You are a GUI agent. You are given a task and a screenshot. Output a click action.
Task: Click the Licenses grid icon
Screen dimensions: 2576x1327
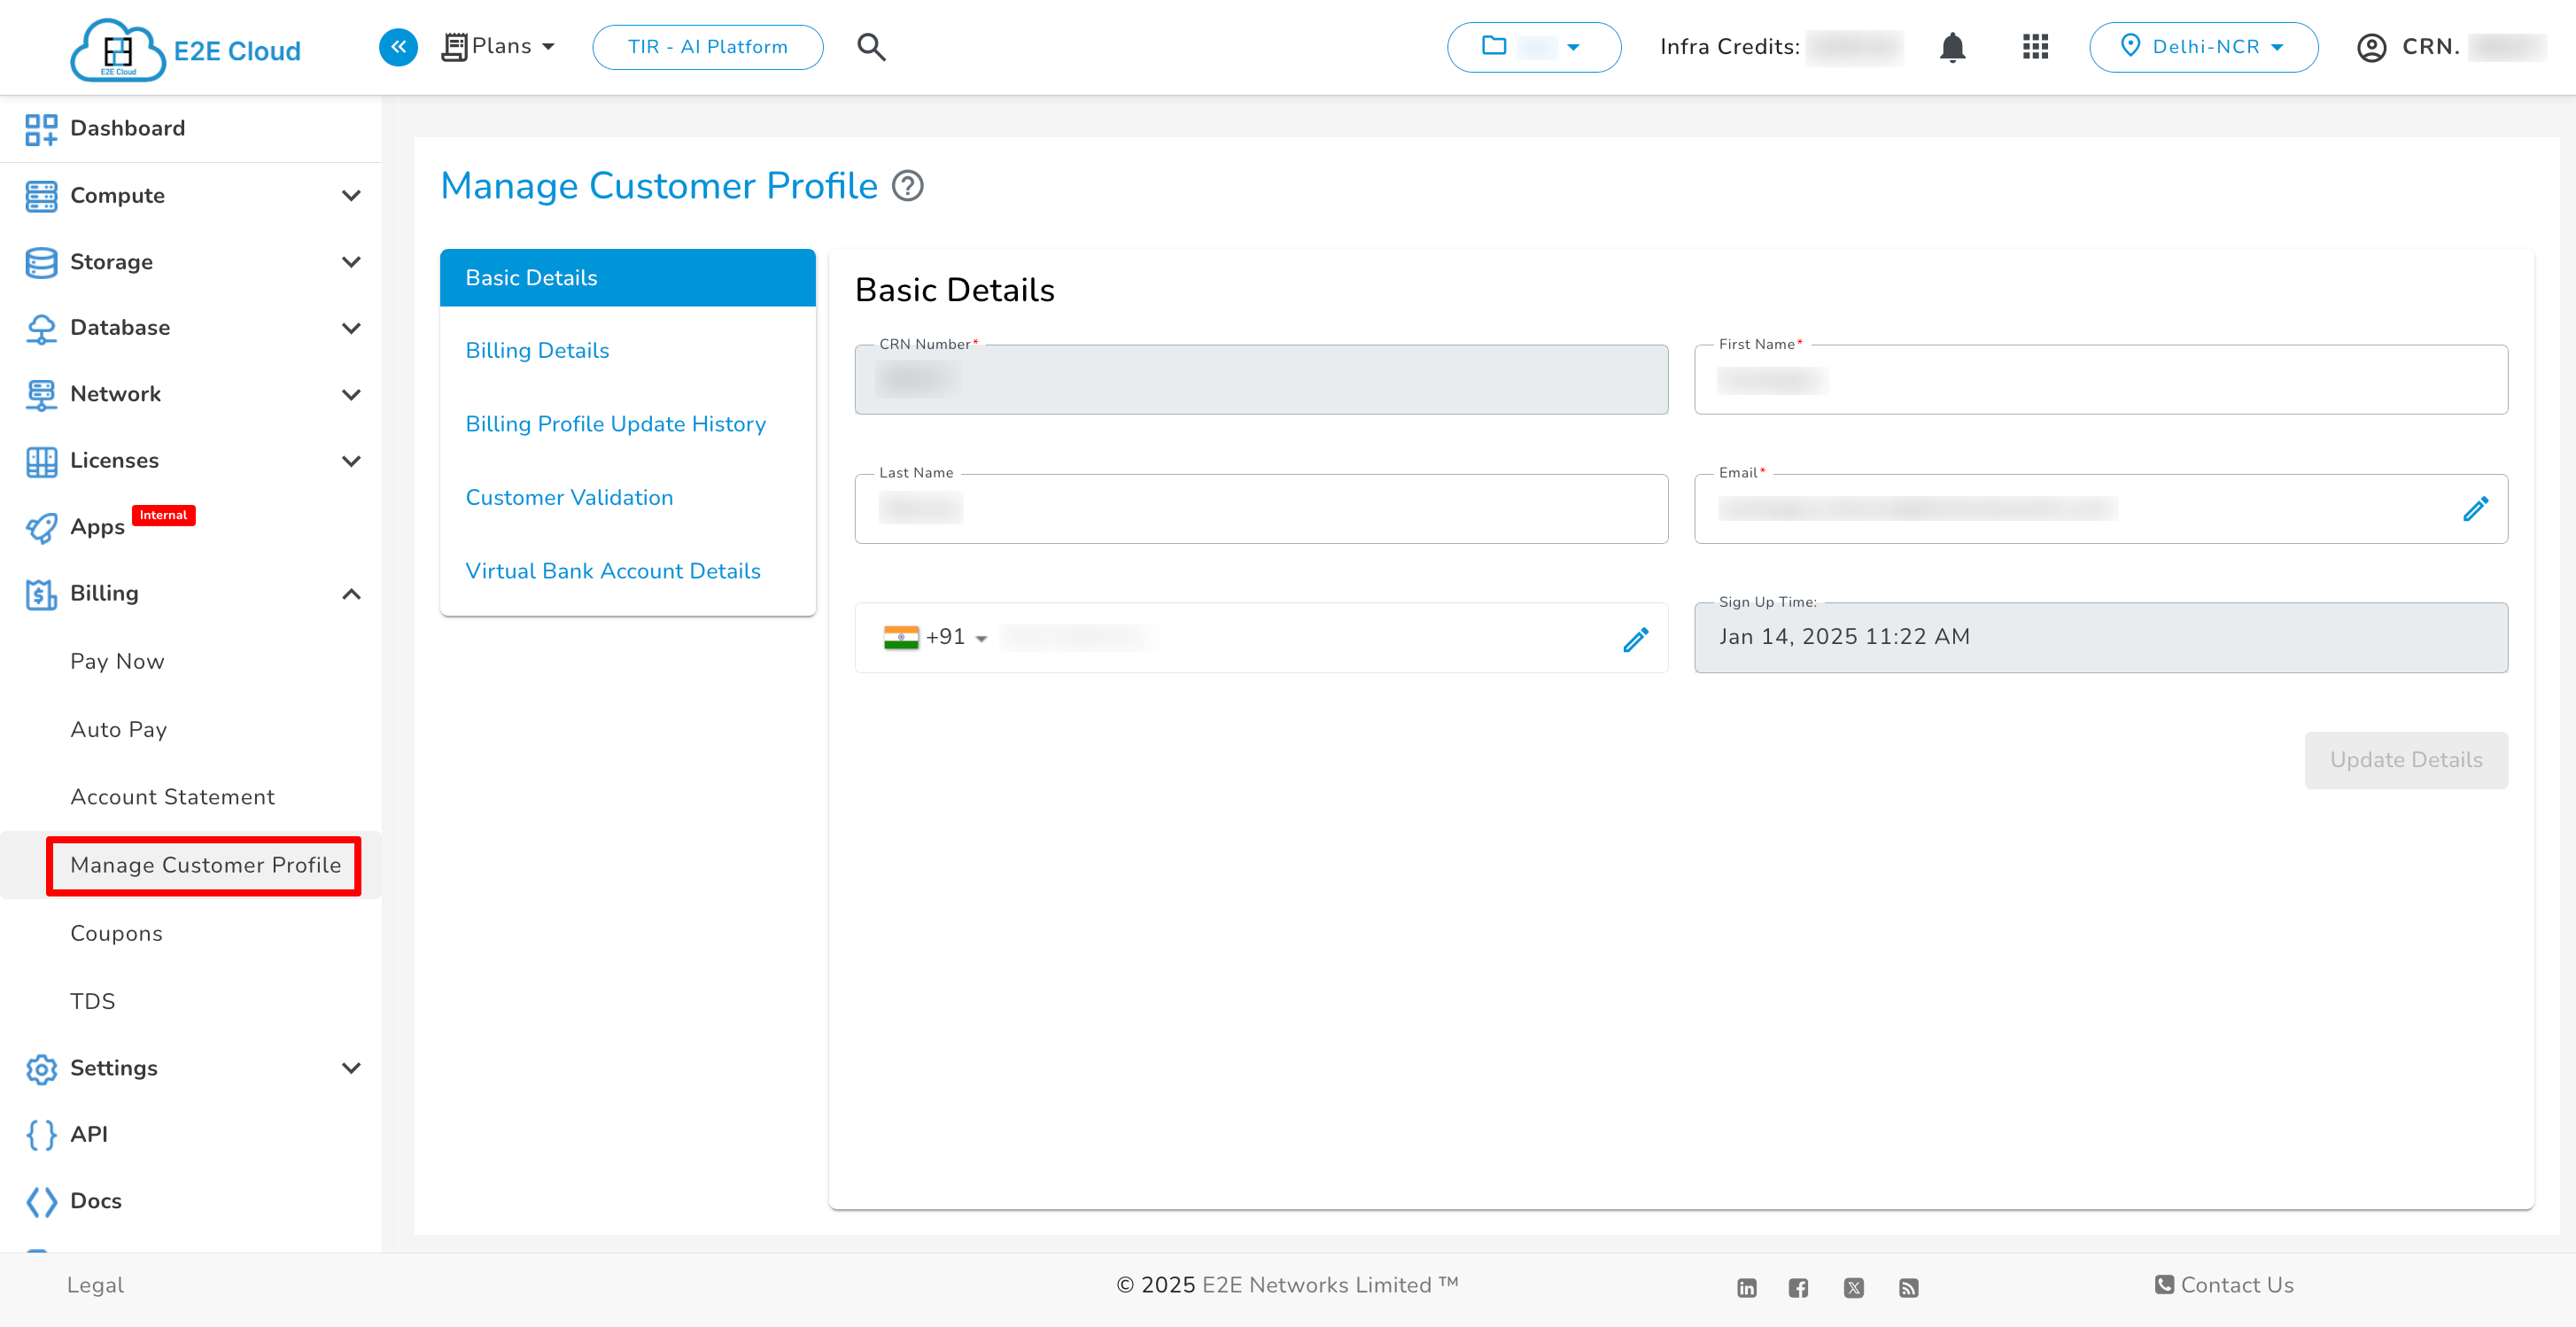coord(41,461)
